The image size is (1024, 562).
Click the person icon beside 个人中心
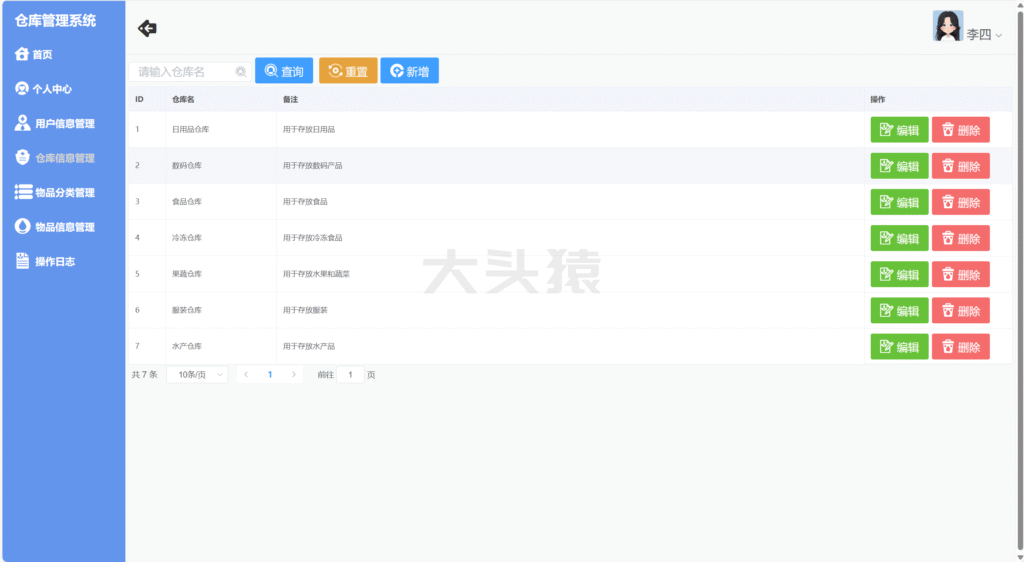click(x=22, y=88)
